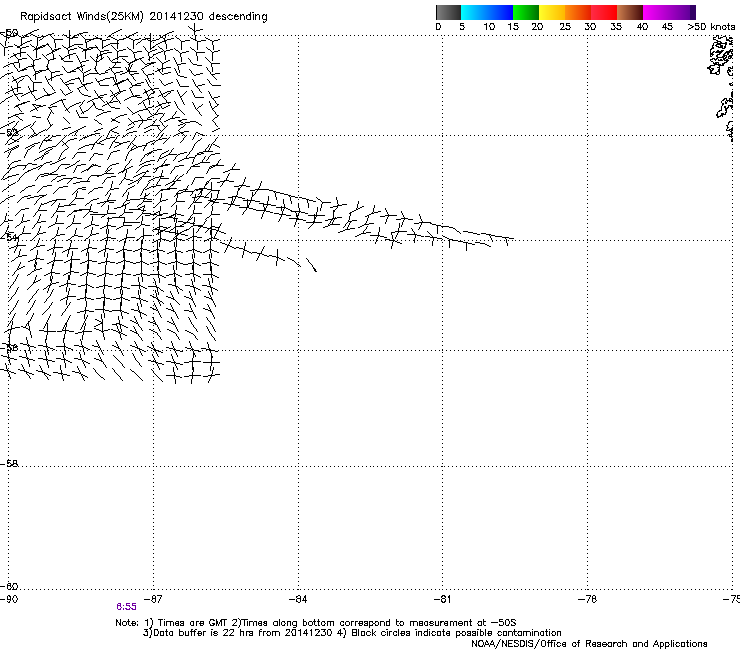Image resolution: width=740 pixels, height=650 pixels.
Task: Click the -84 longitude axis label
Action: coord(298,599)
